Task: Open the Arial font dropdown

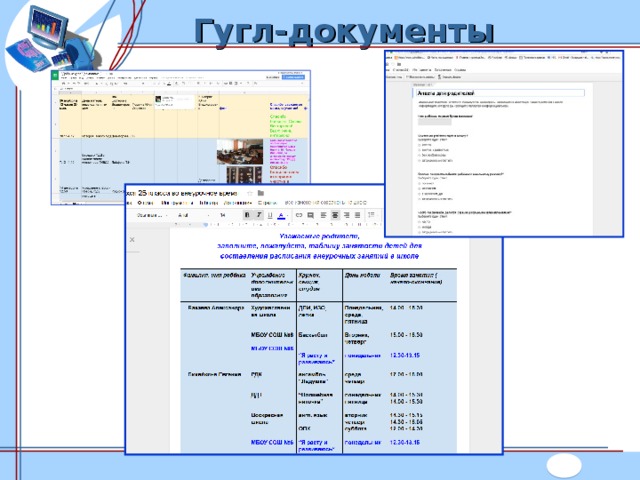Action: [x=194, y=215]
